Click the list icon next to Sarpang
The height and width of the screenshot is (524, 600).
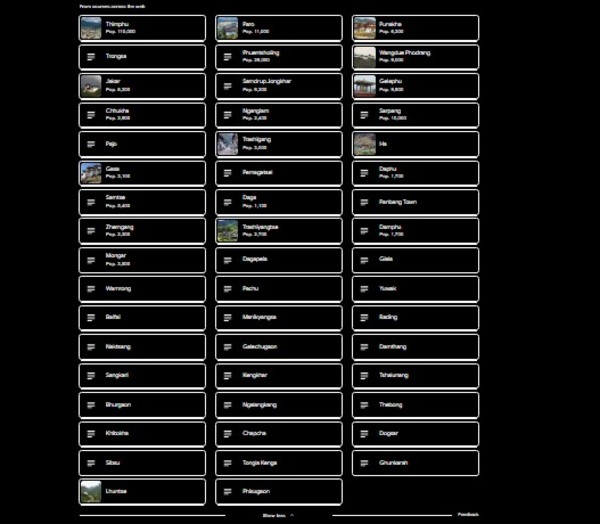(364, 115)
